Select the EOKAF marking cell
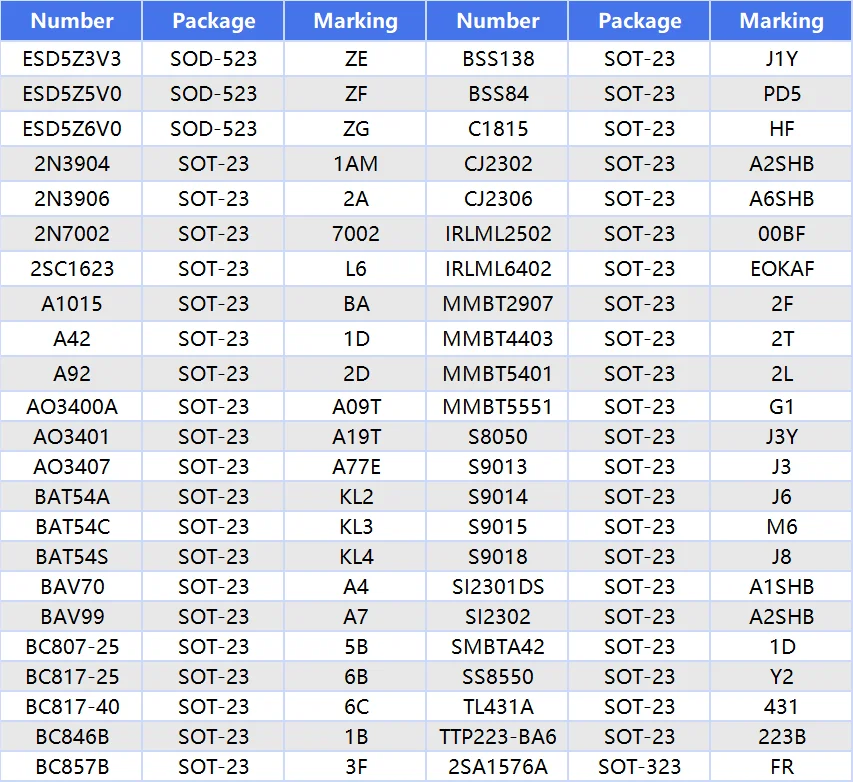 point(781,269)
